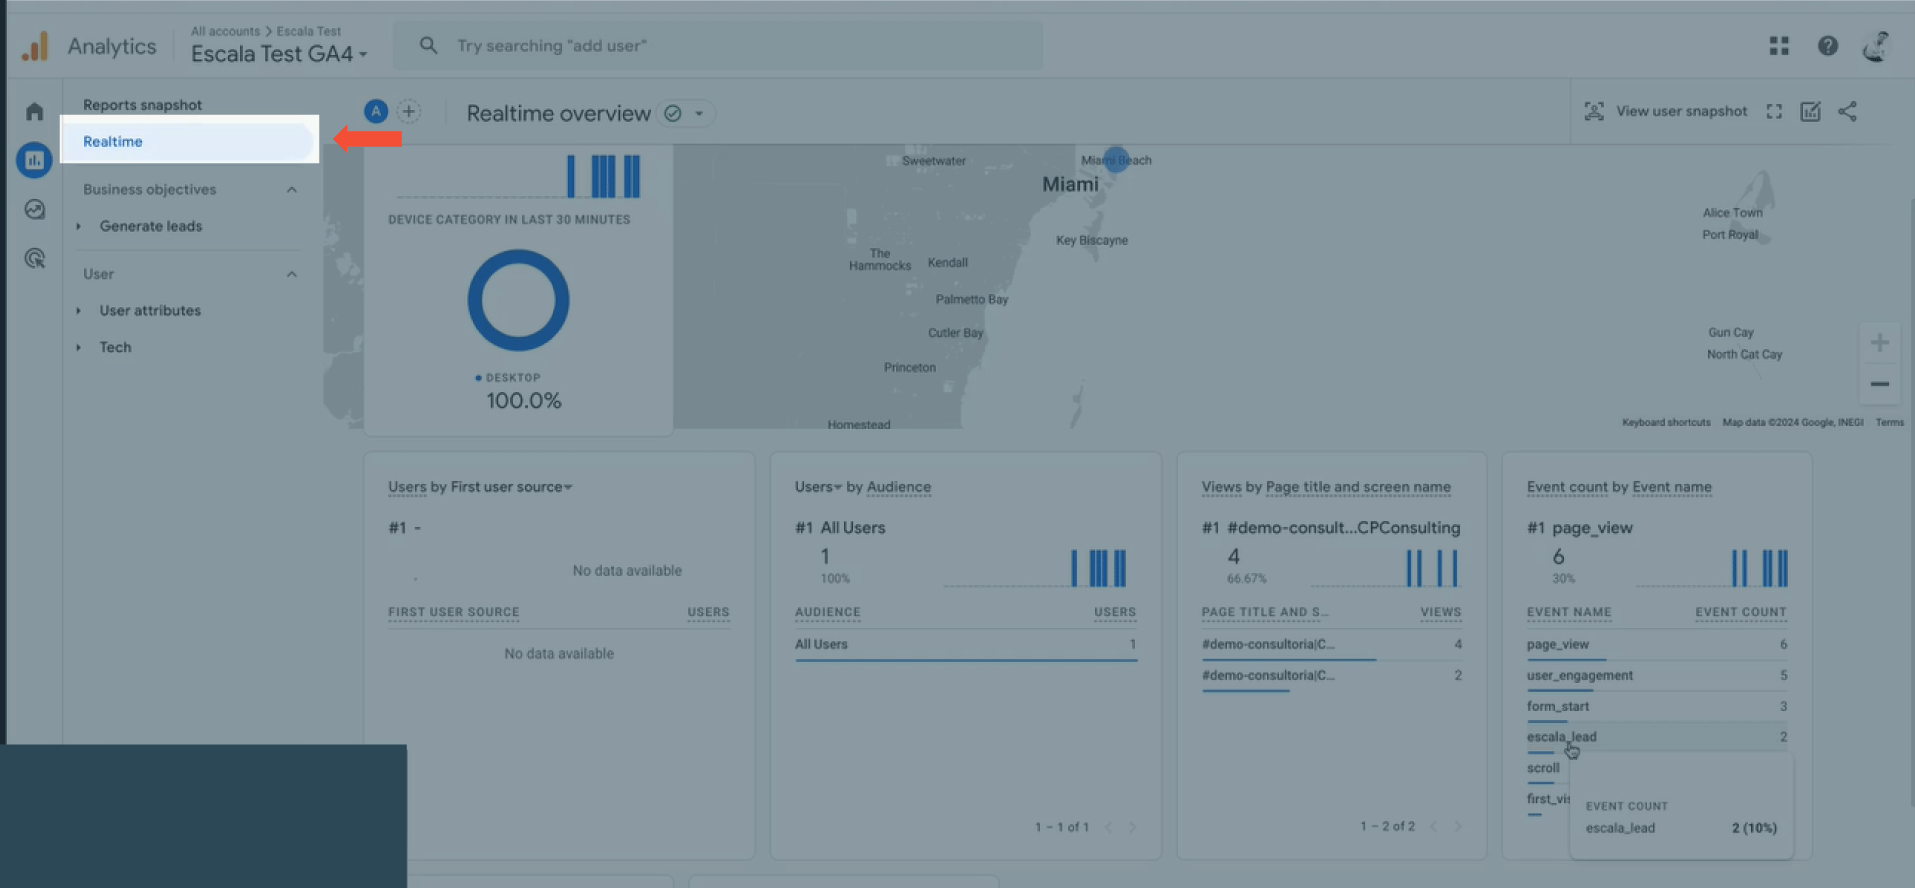Expand the Generate leads item
1915x888 pixels.
[x=78, y=227]
